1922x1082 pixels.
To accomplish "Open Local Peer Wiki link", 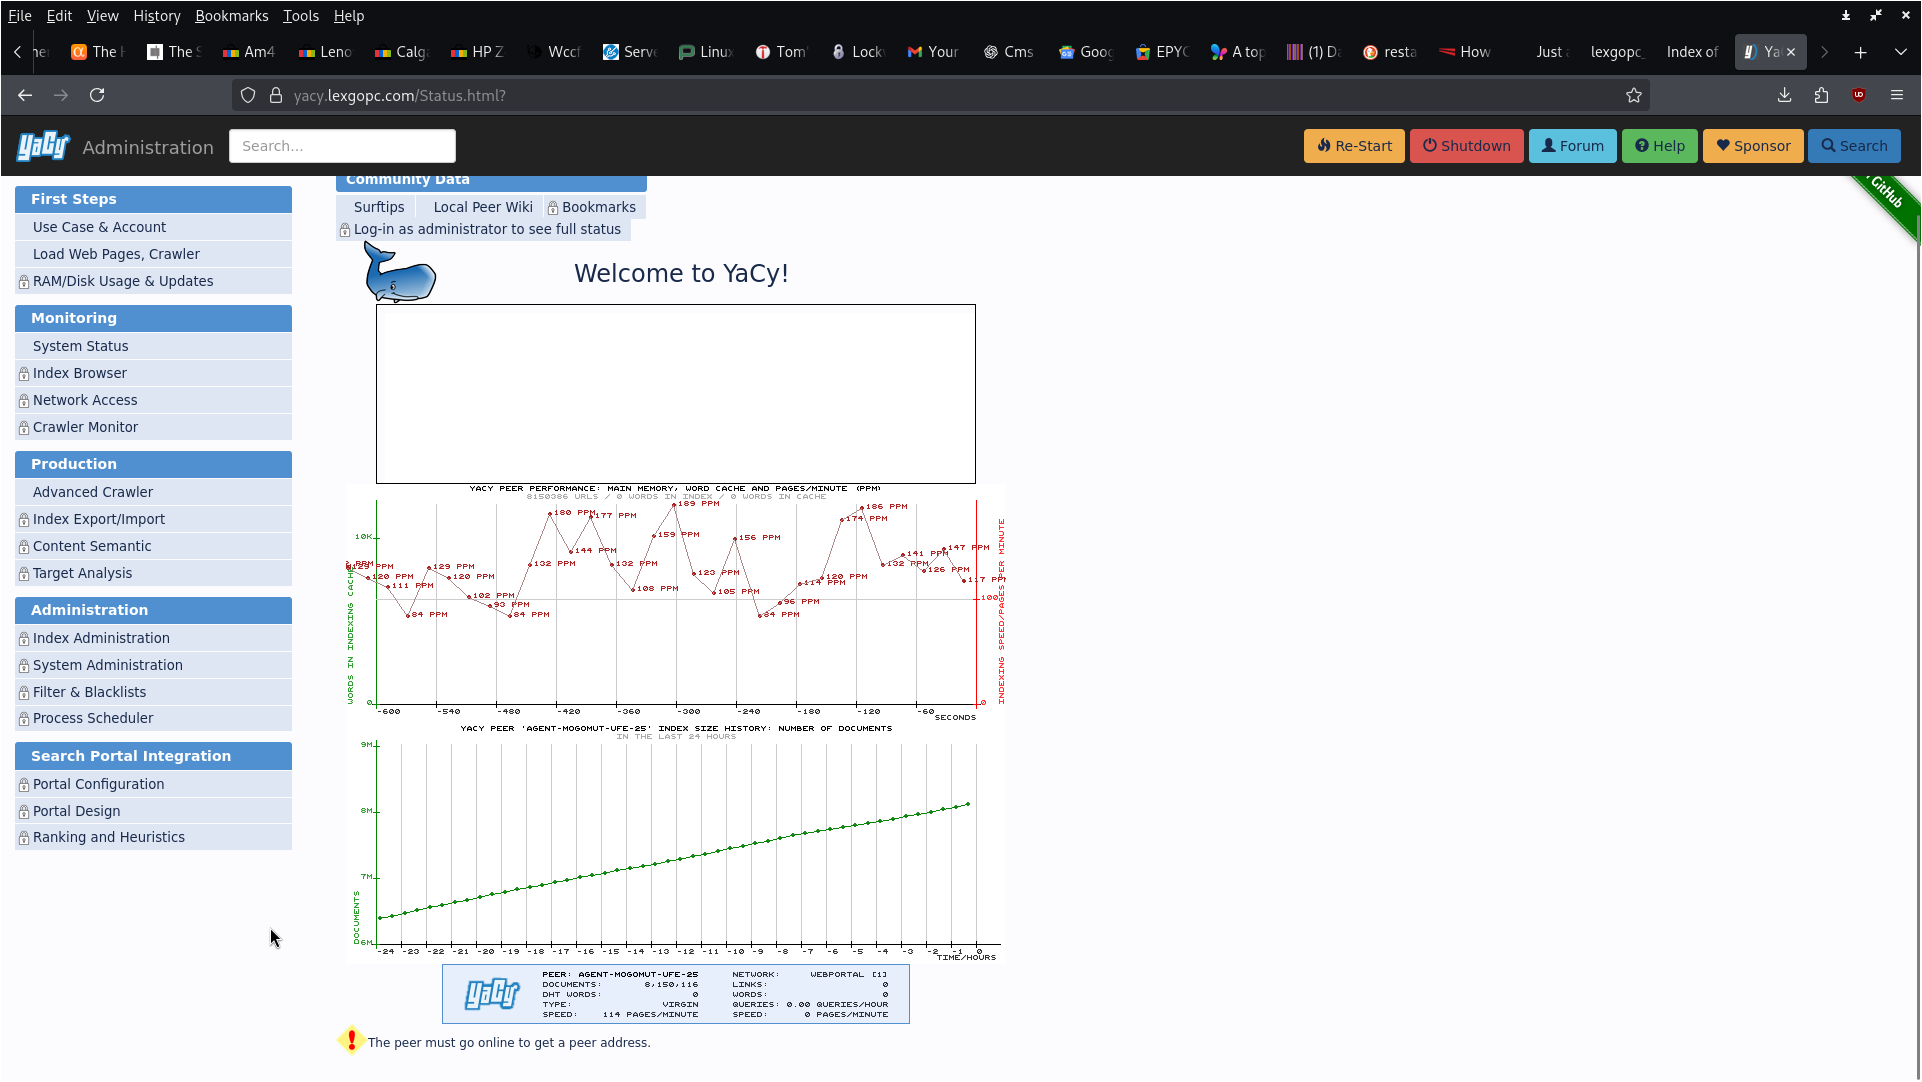I will pyautogui.click(x=483, y=207).
